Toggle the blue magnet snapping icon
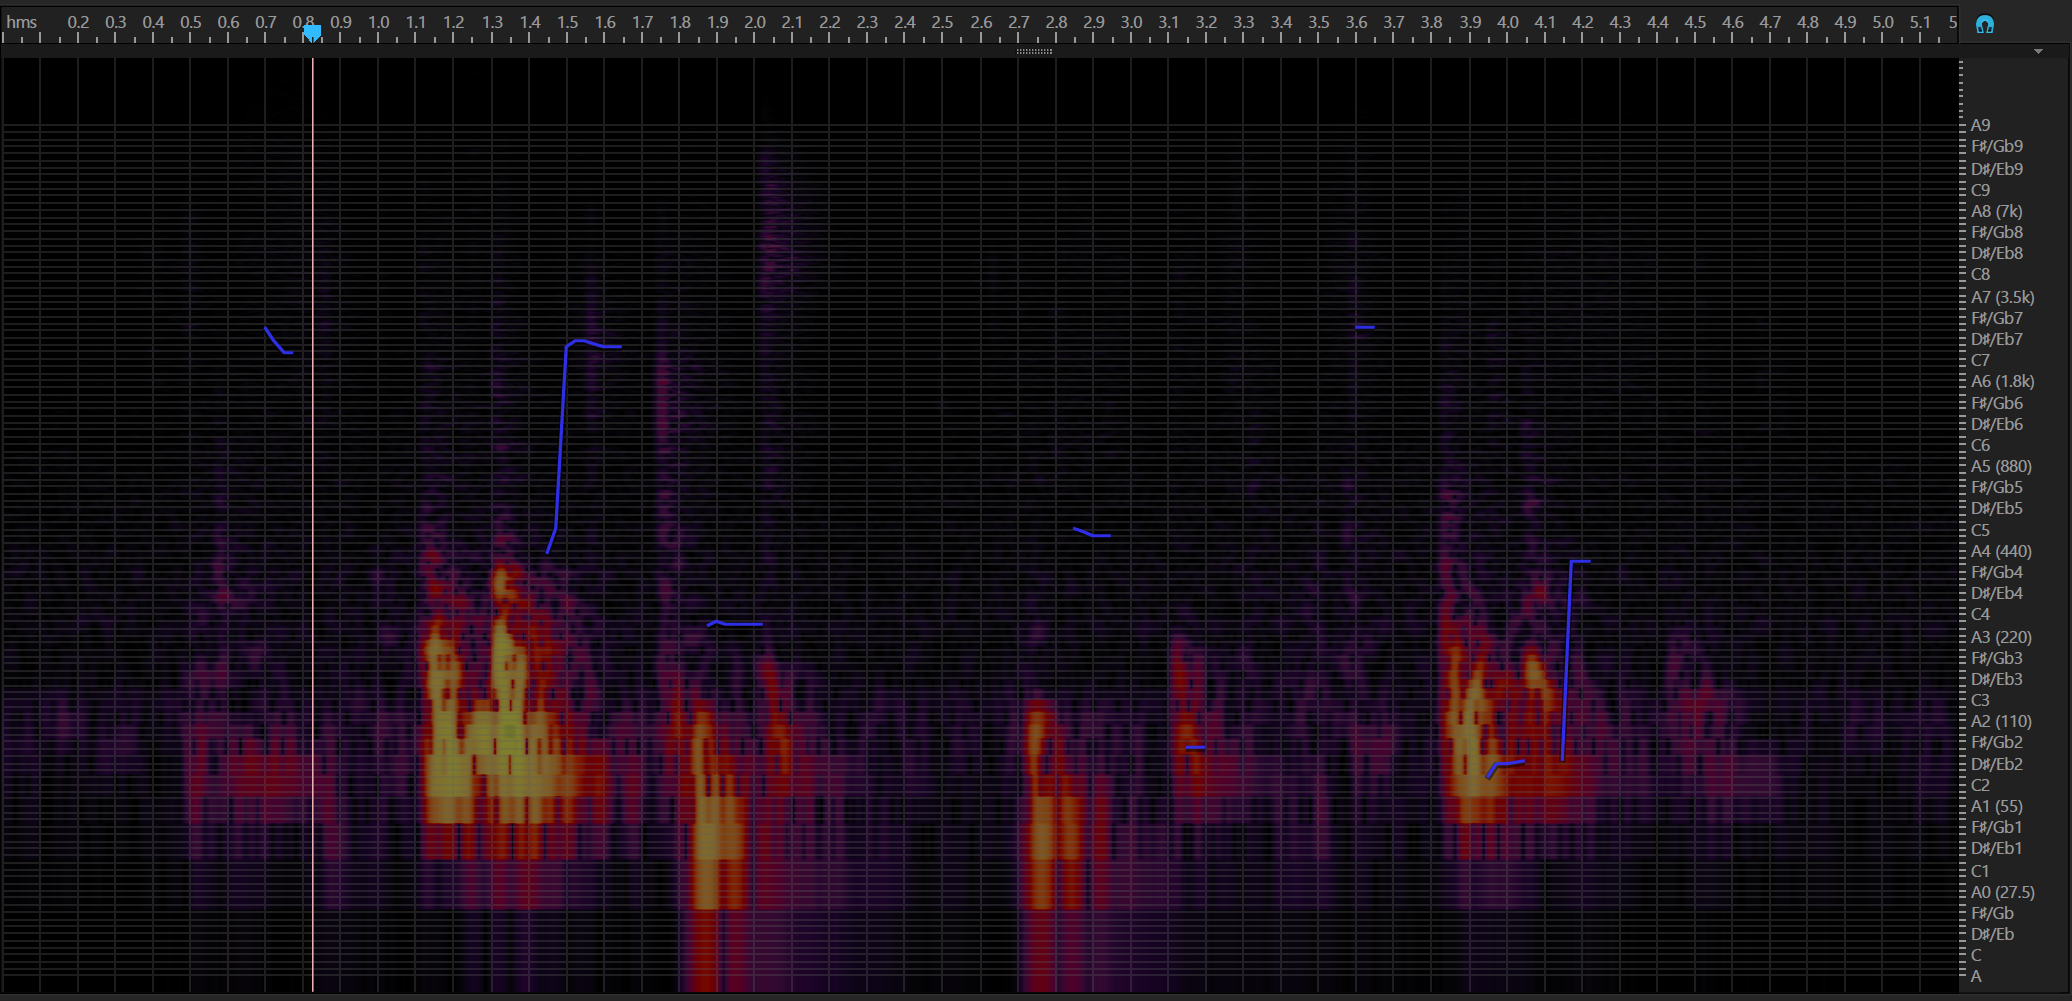2072x1001 pixels. [1985, 25]
